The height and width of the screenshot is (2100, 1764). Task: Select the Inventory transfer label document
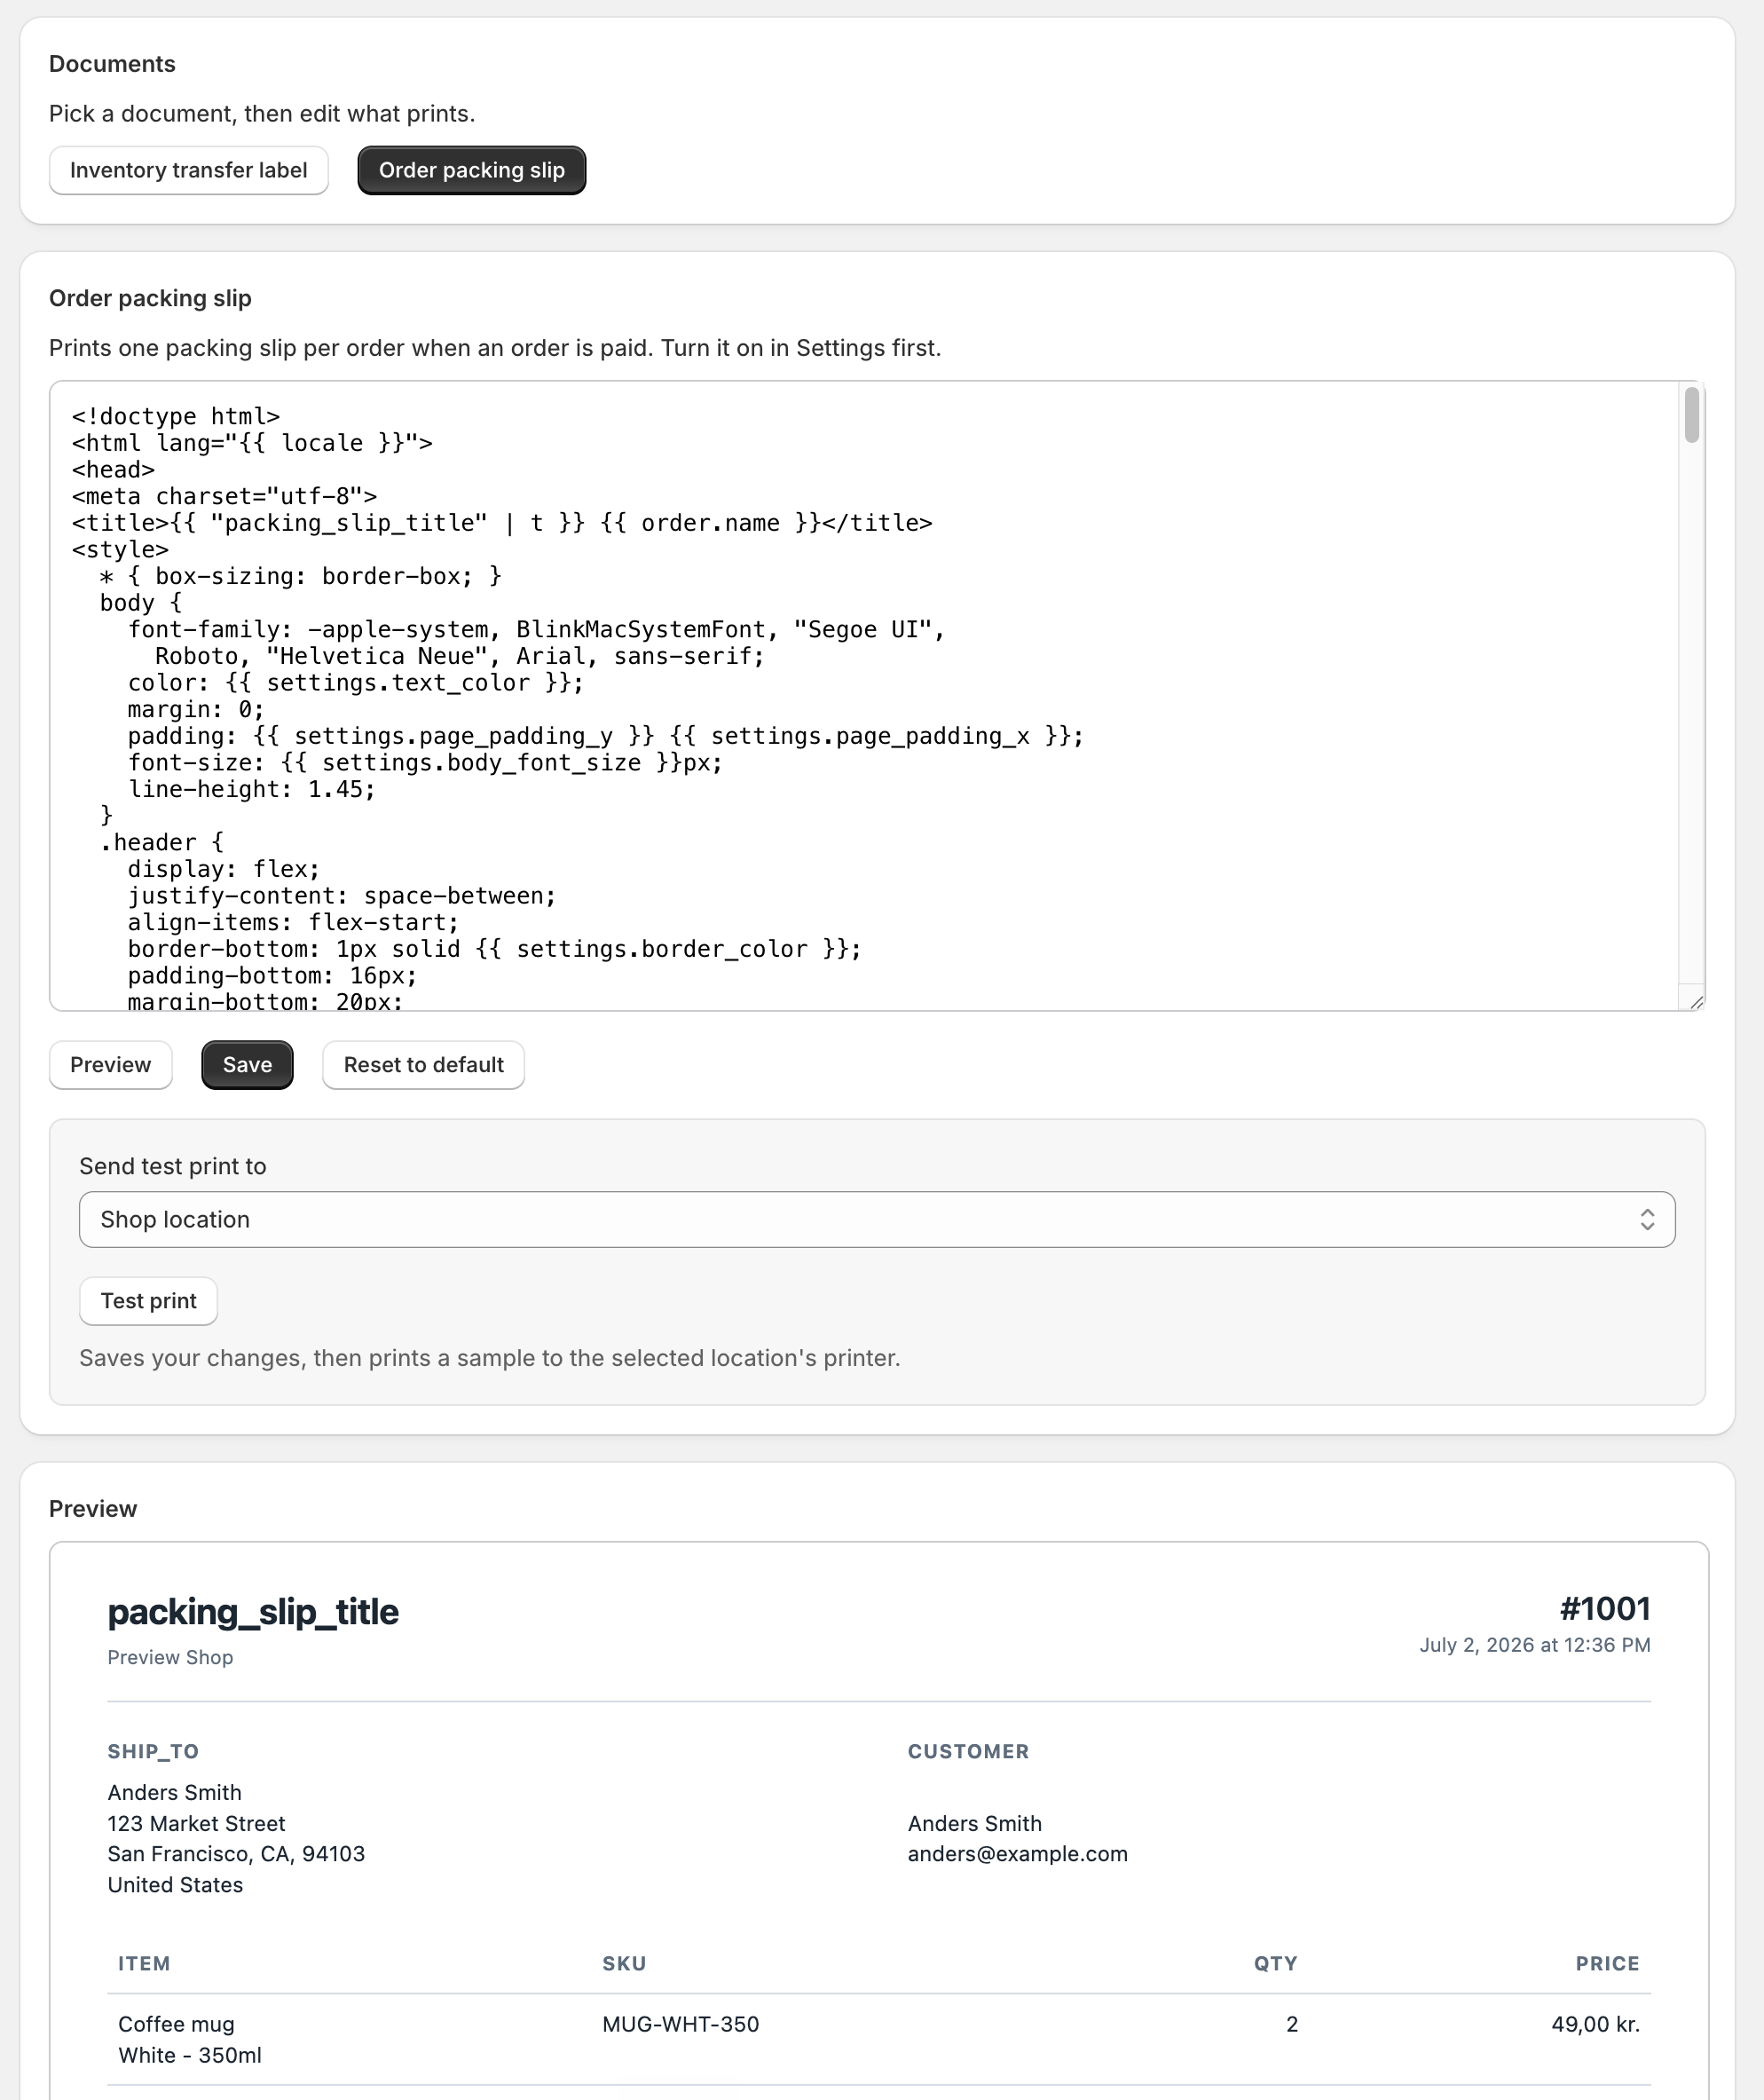tap(189, 170)
